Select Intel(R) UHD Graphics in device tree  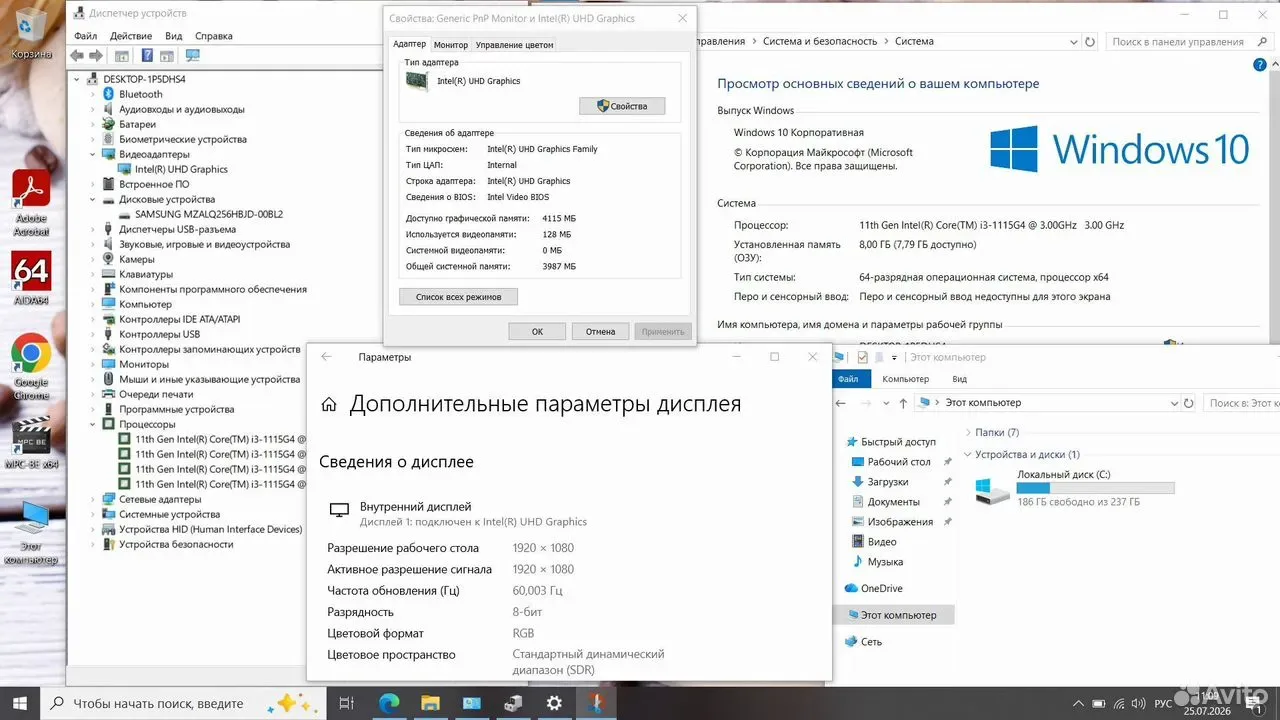(x=181, y=169)
